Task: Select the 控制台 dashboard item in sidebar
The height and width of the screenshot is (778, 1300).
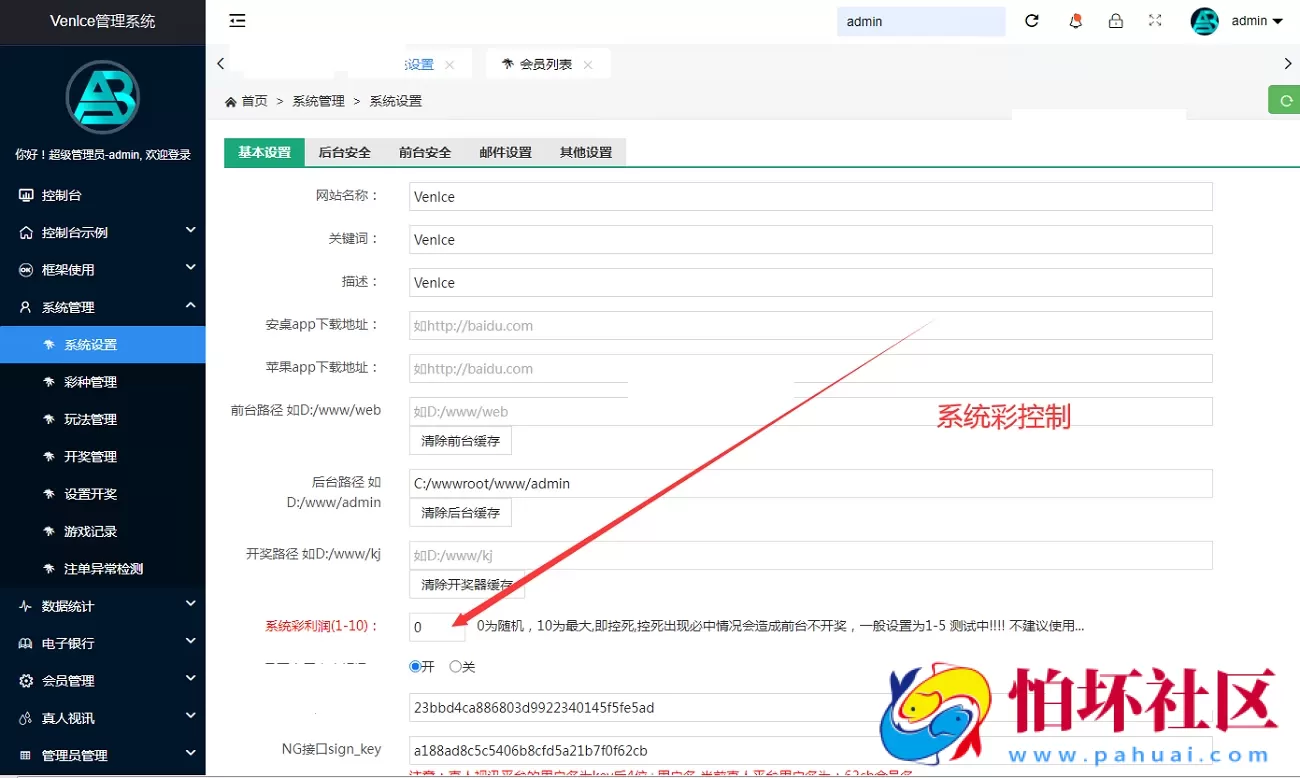Action: click(60, 193)
